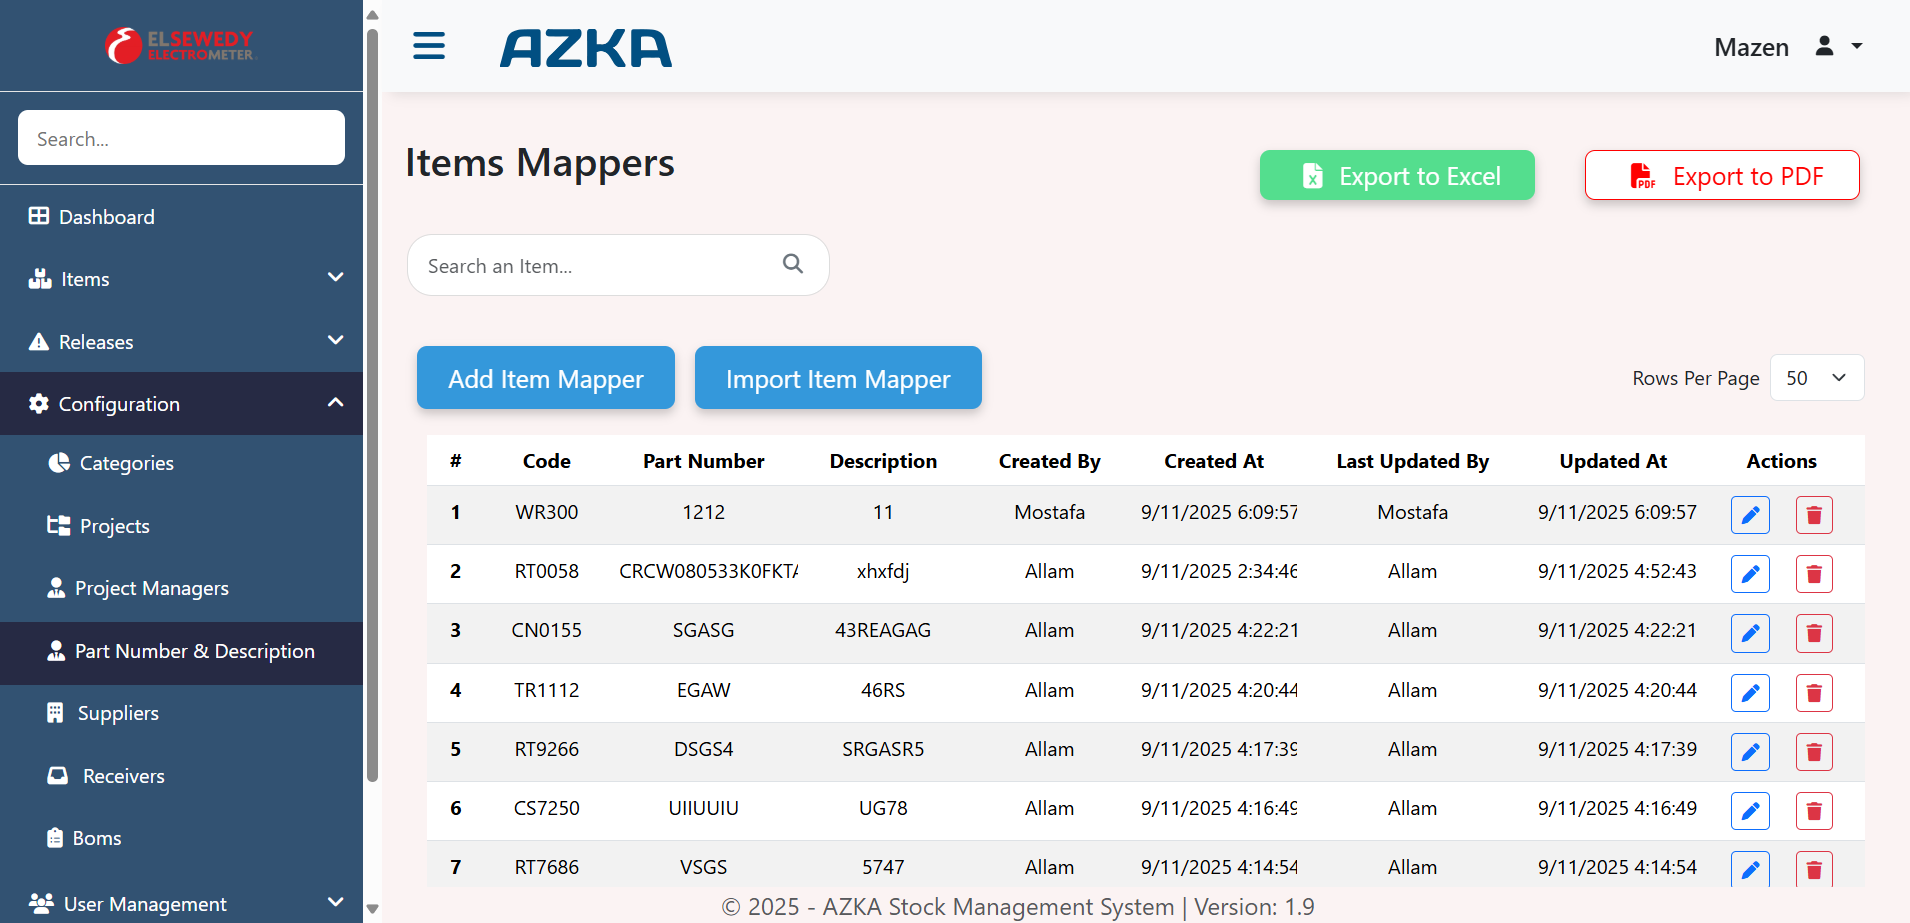Viewport: 1910px width, 923px height.
Task: Click the magnifier icon in item search
Action: 793,264
